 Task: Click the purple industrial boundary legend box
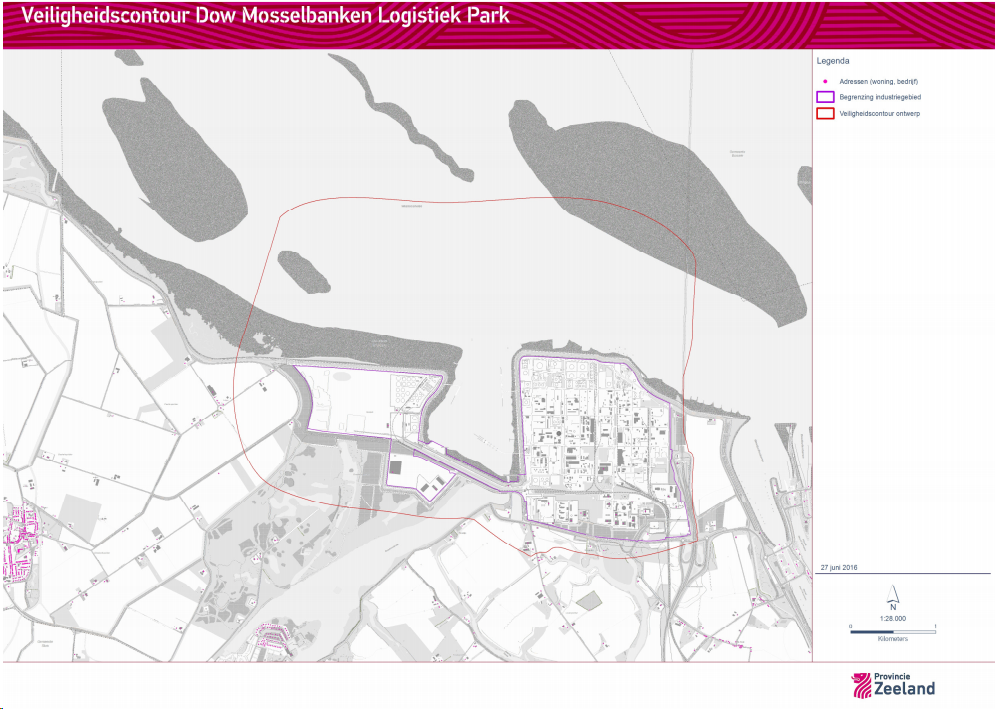tap(825, 97)
